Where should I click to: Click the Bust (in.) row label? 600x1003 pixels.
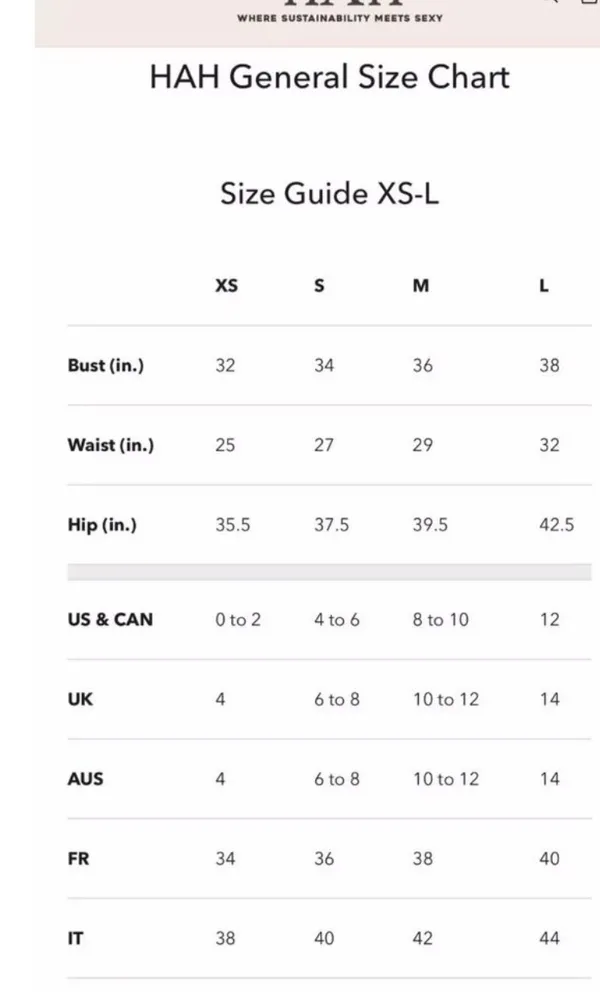106,365
